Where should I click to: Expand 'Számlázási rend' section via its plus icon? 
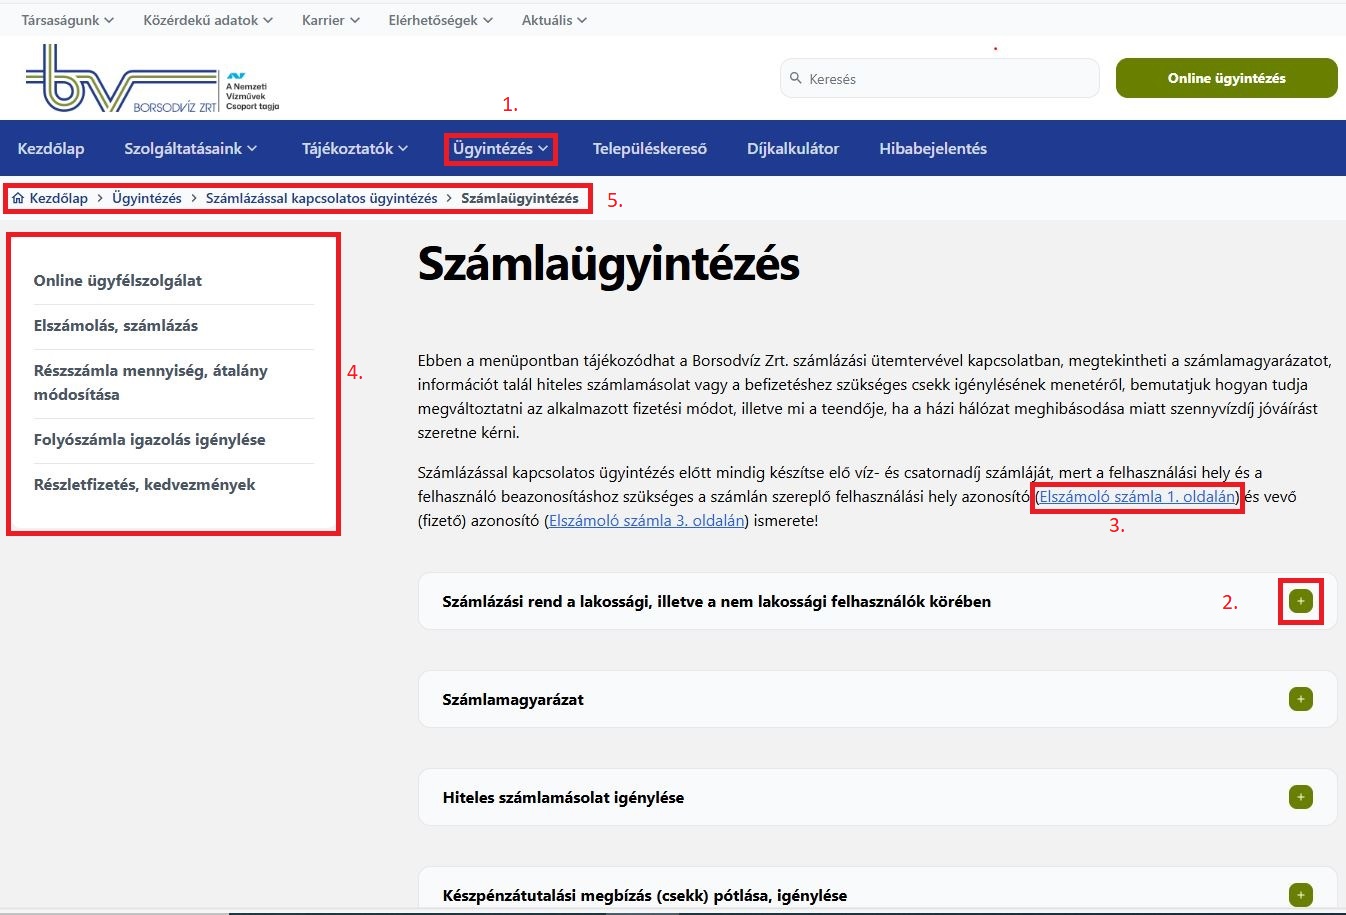(x=1300, y=601)
